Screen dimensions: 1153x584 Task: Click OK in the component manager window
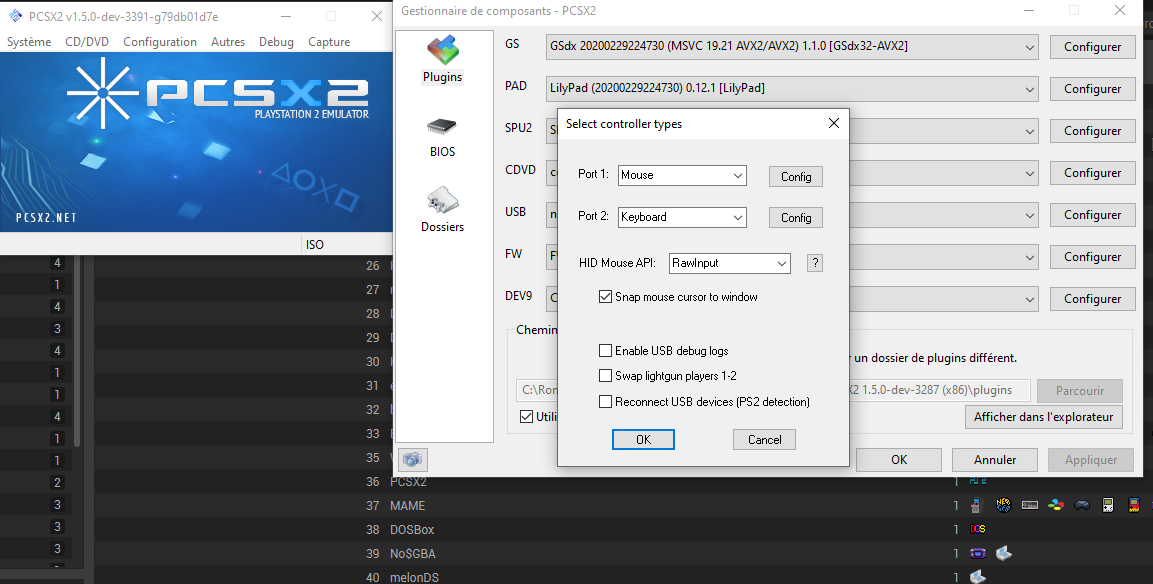pos(899,460)
